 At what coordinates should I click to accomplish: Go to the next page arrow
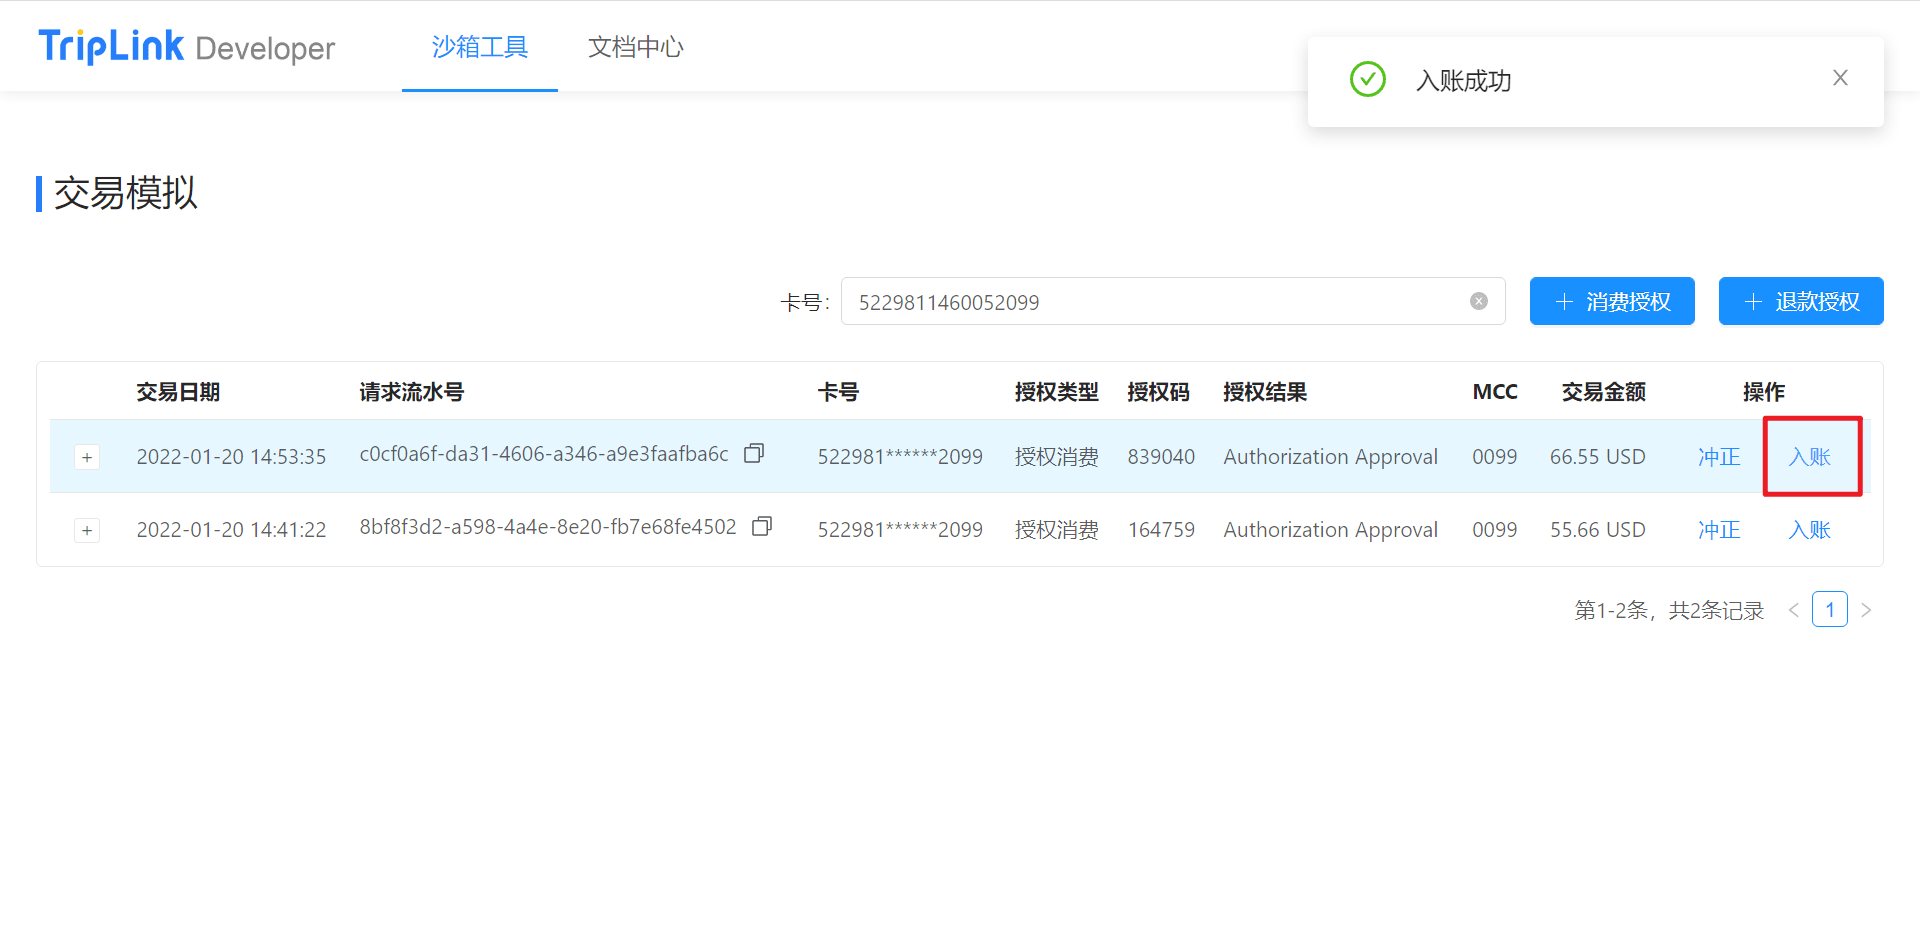1865,610
